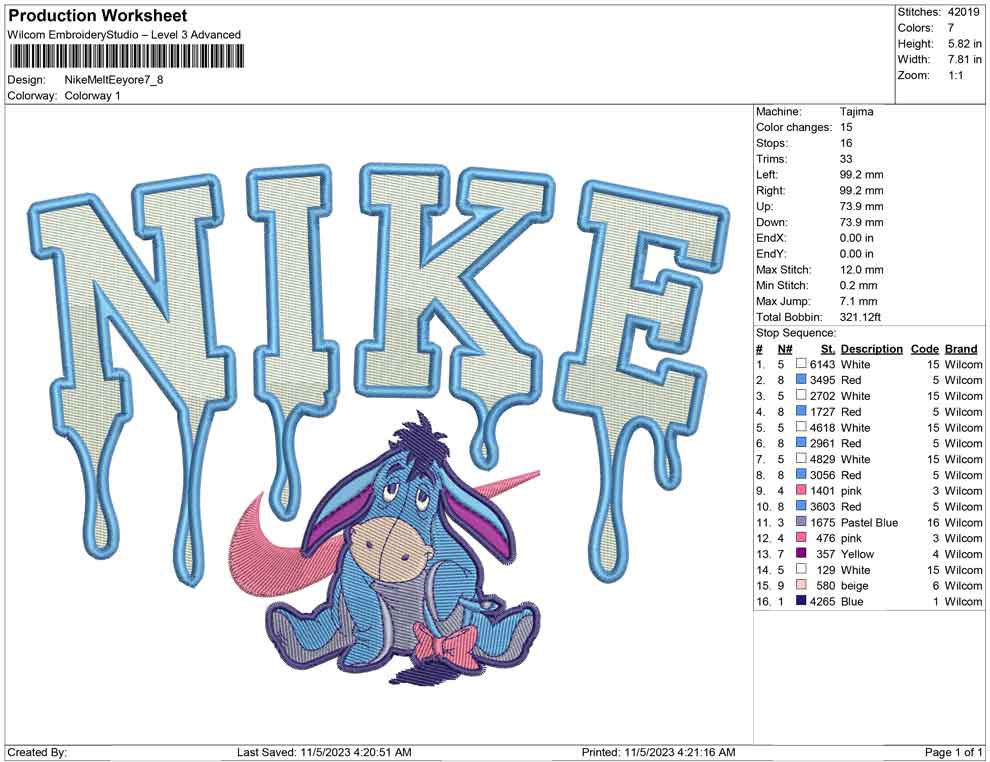
Task: Click the 'Printed: 11/5/2023 4:21:16 AM' footer text
Action: pos(659,752)
